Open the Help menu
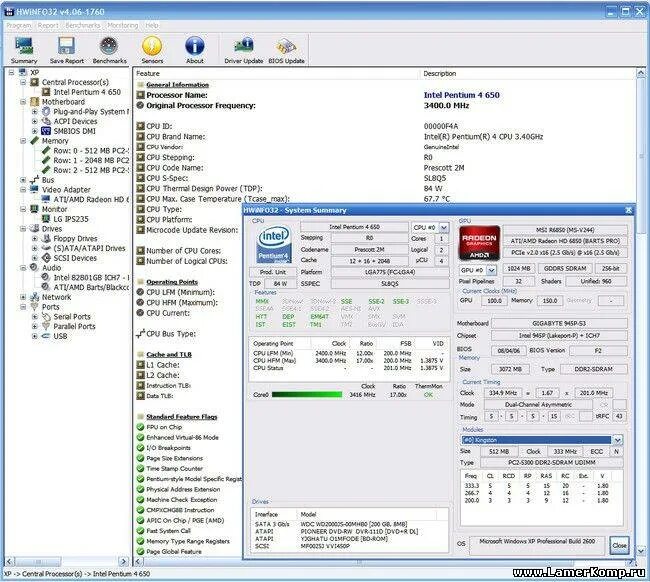The height and width of the screenshot is (582, 650). pyautogui.click(x=152, y=25)
